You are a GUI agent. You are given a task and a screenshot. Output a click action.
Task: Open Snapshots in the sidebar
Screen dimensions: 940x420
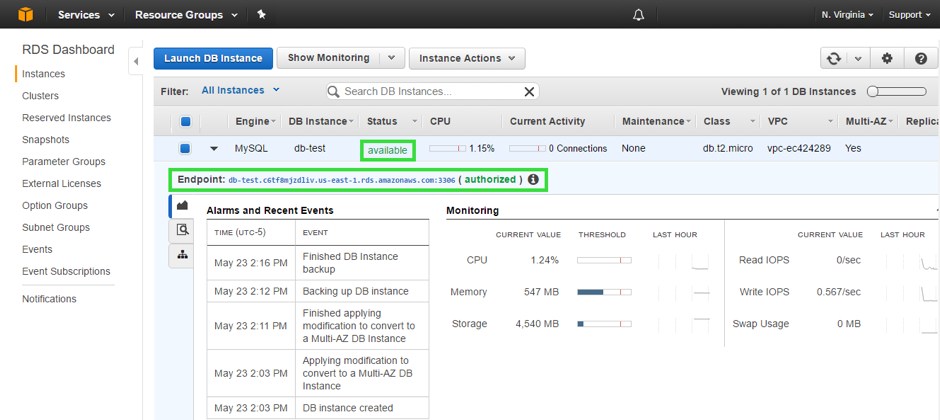tap(46, 140)
